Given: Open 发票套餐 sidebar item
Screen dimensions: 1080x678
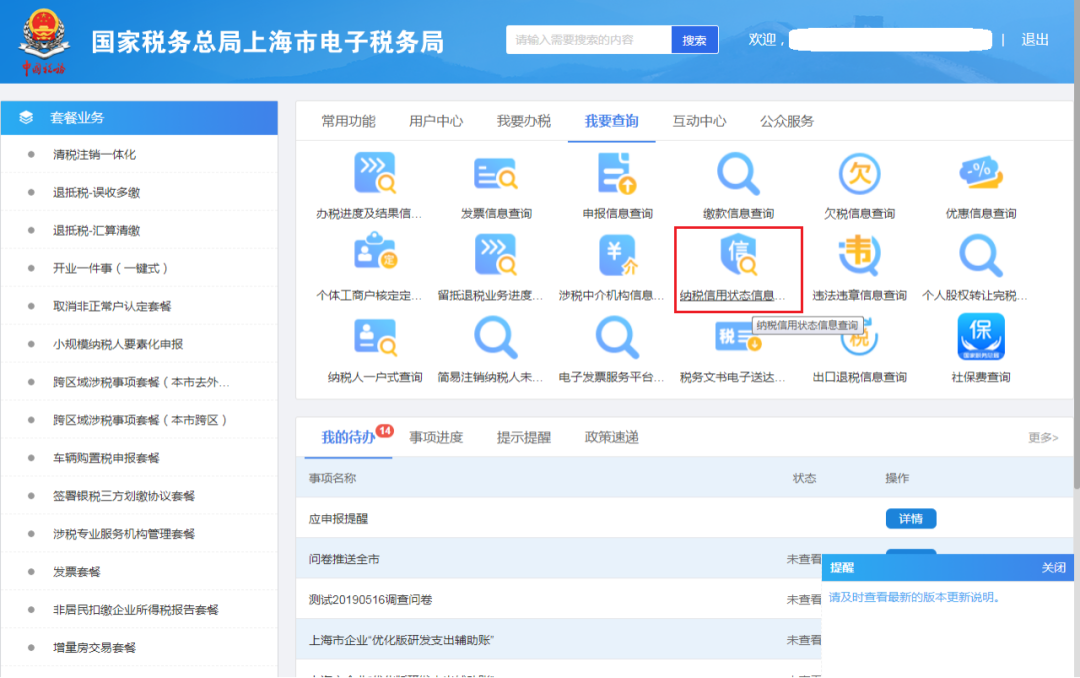Looking at the screenshot, I should [76, 571].
